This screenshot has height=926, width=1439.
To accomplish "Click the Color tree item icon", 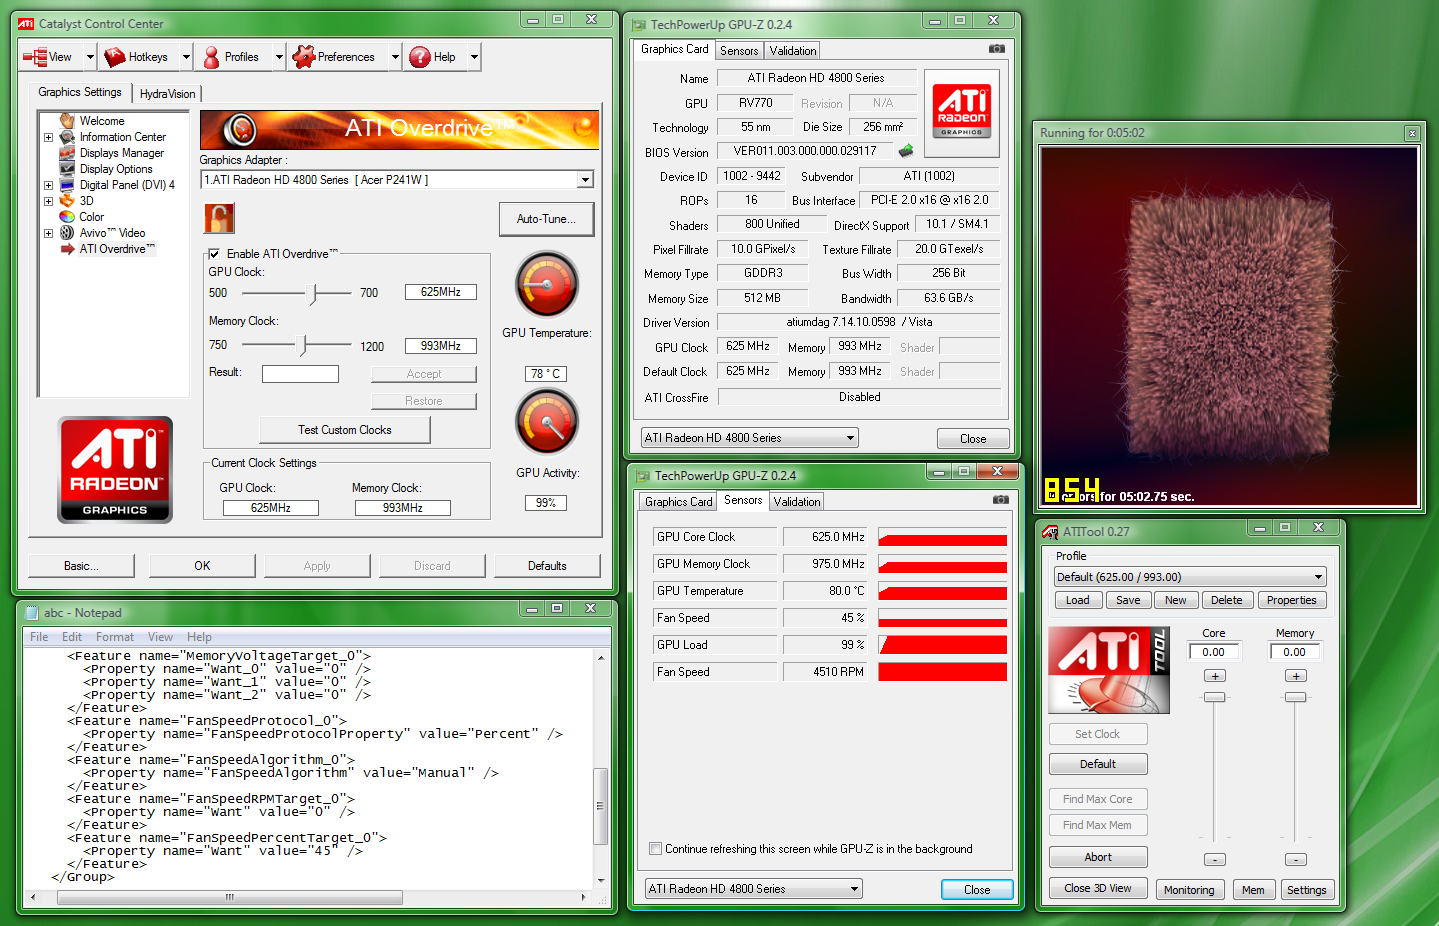I will click(x=67, y=217).
